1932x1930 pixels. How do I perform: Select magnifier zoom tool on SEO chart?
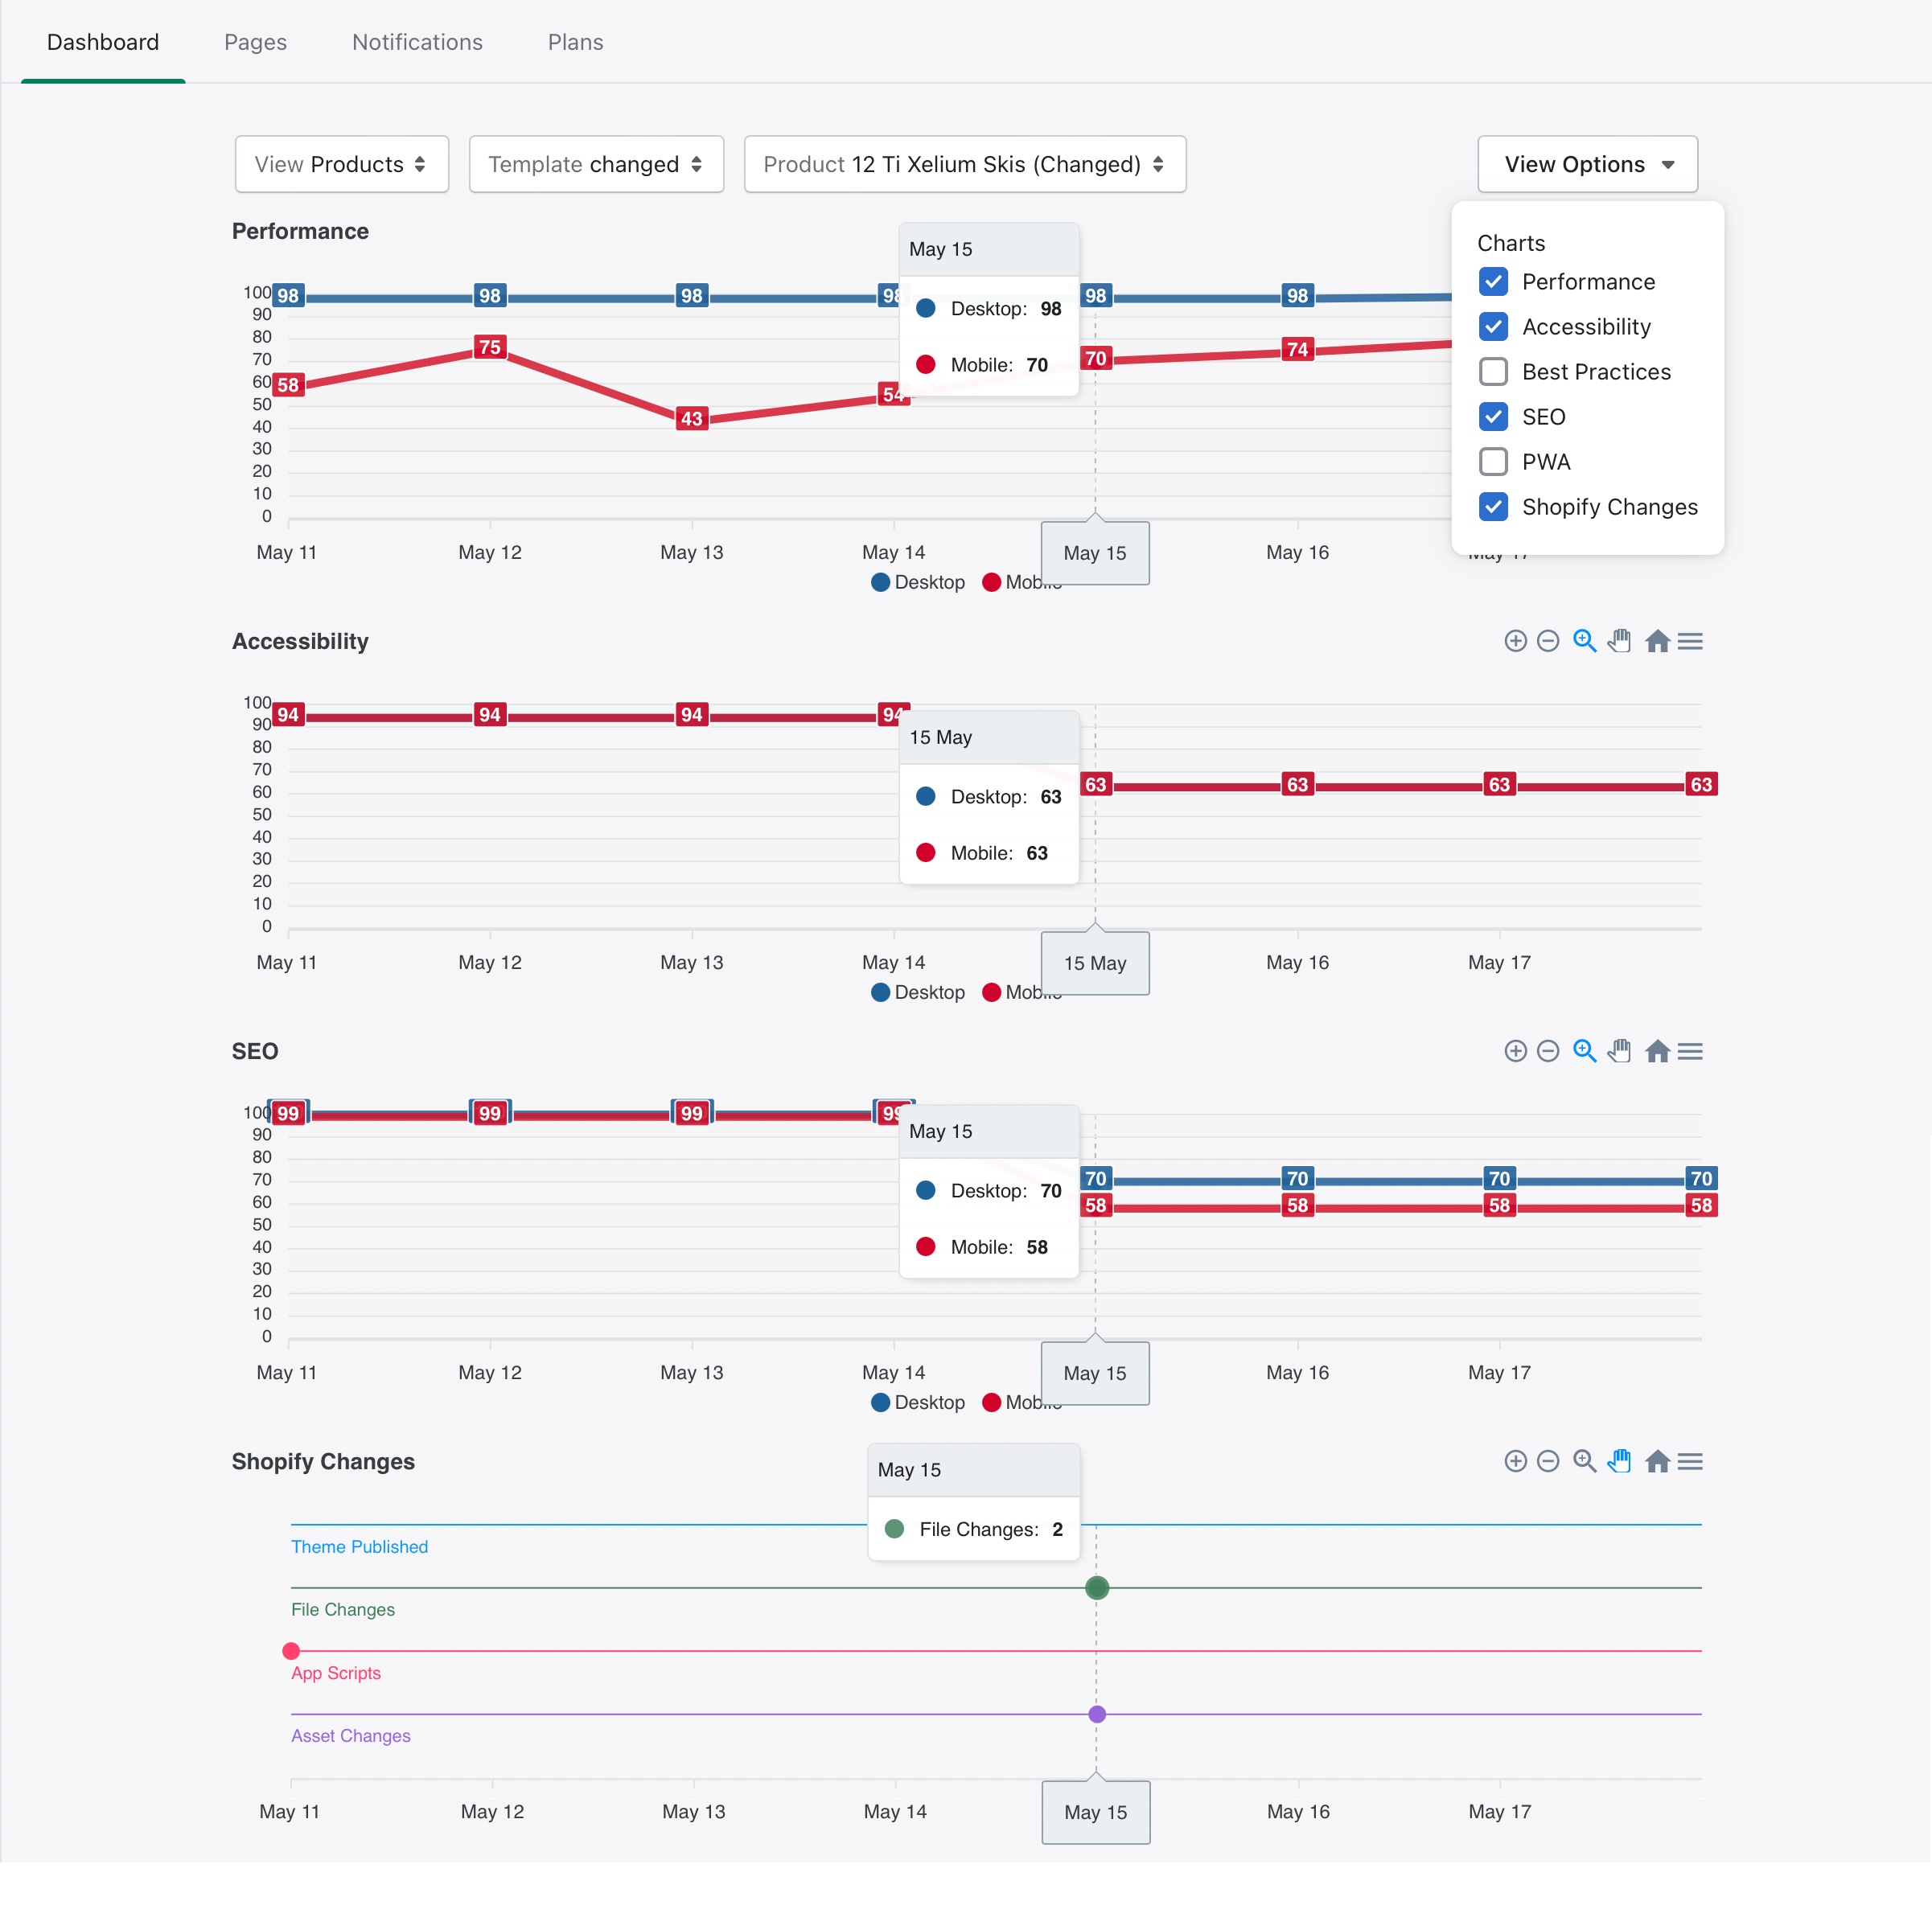coord(1584,1051)
